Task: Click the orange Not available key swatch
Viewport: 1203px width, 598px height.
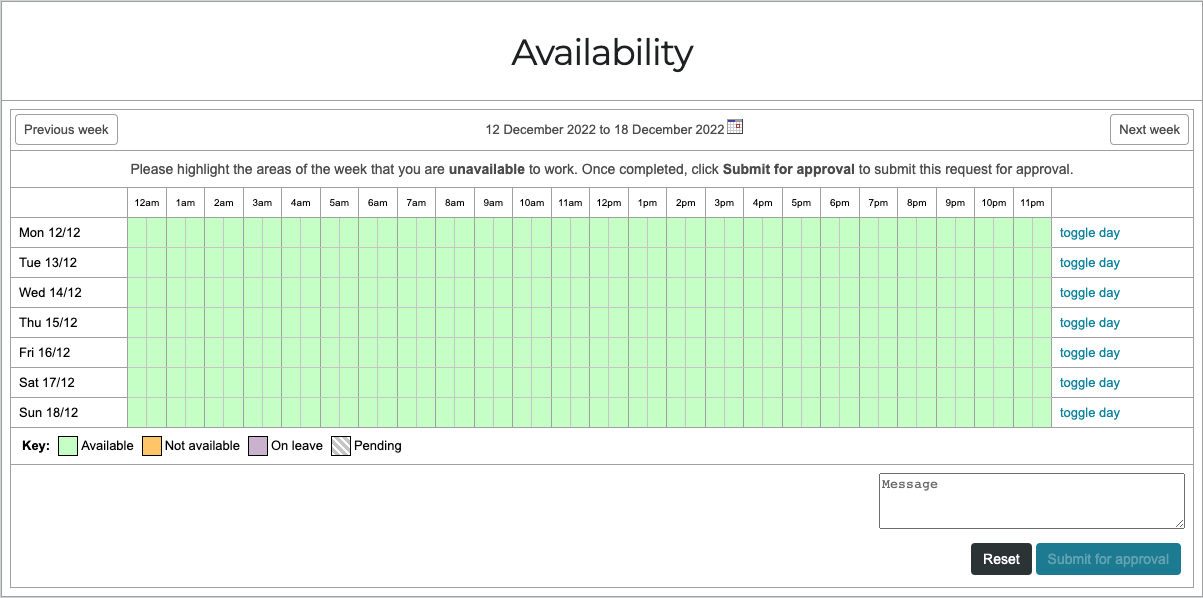Action: click(151, 446)
